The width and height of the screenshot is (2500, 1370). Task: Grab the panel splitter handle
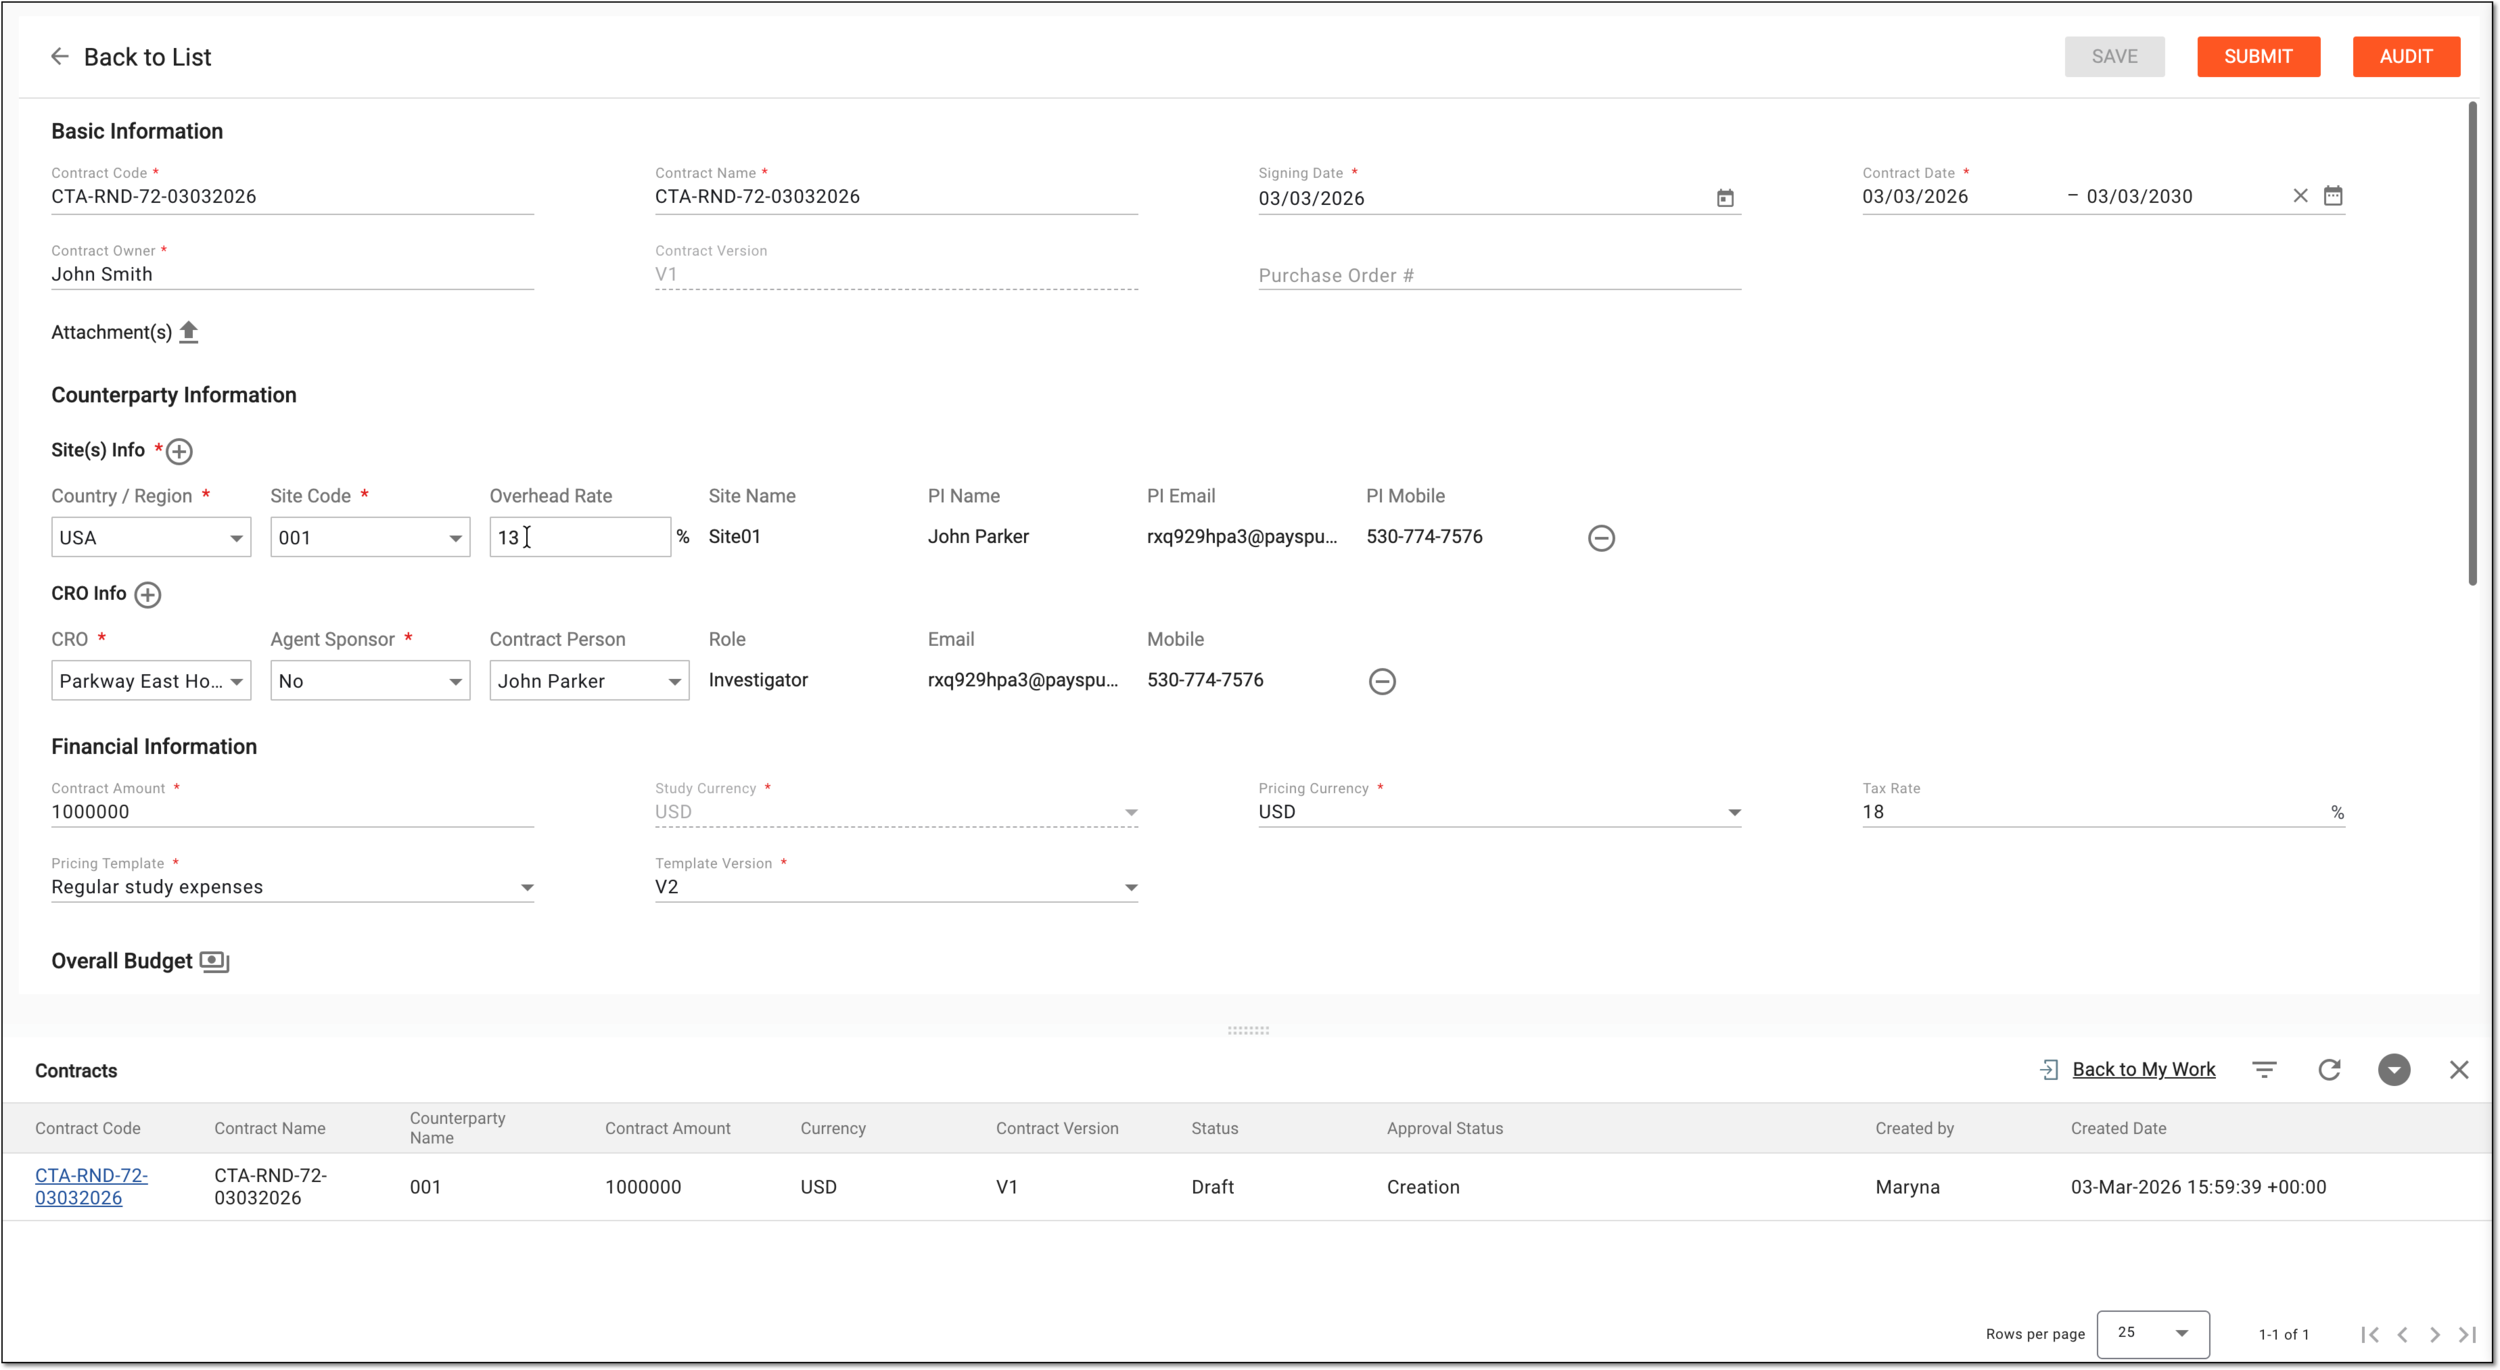1248,1030
